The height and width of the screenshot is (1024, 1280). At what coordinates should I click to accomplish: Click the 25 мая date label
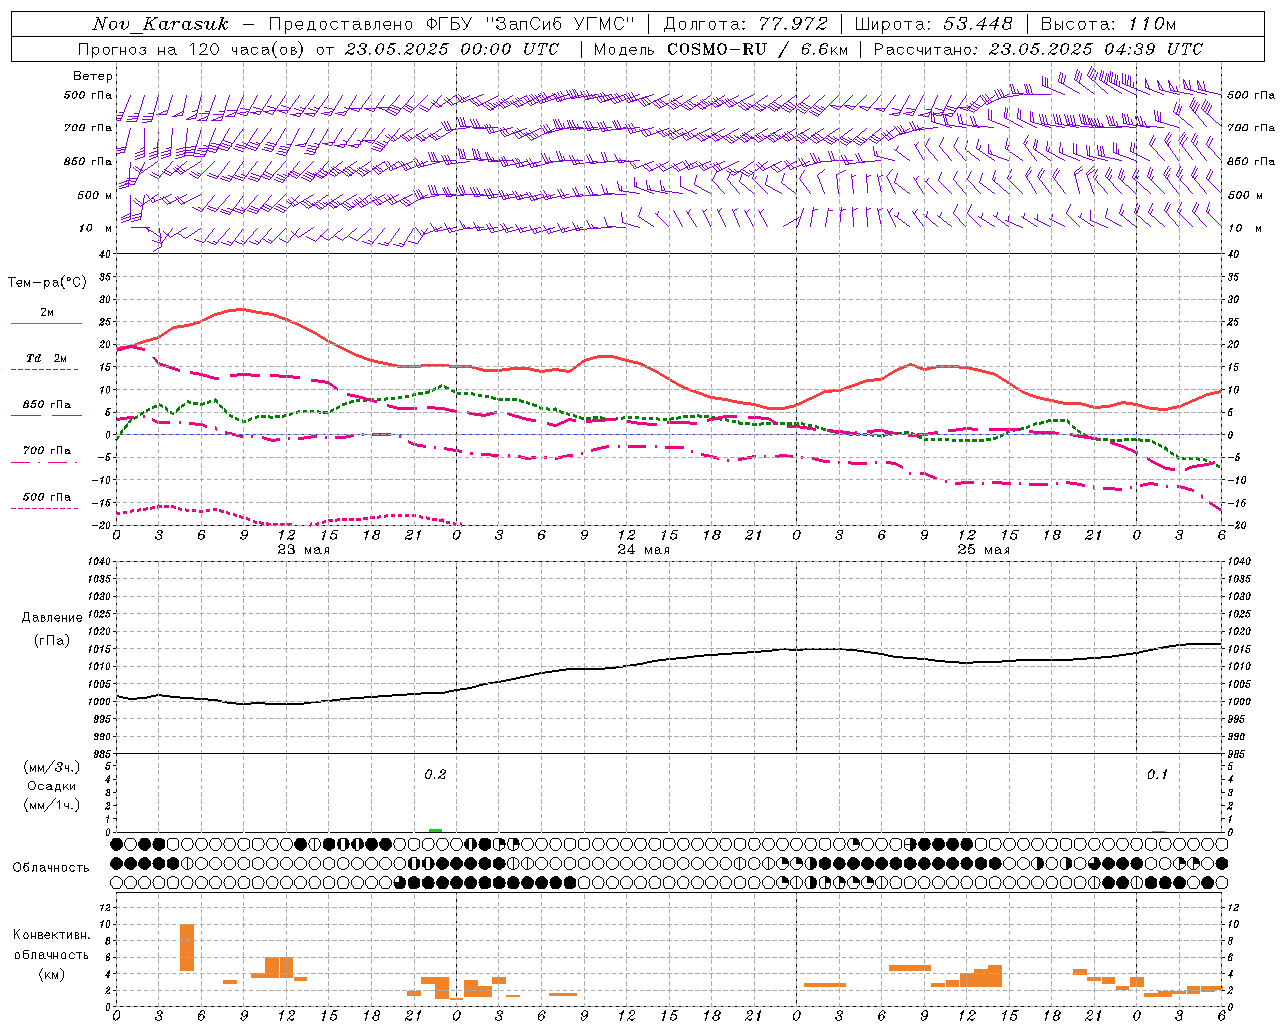(984, 550)
